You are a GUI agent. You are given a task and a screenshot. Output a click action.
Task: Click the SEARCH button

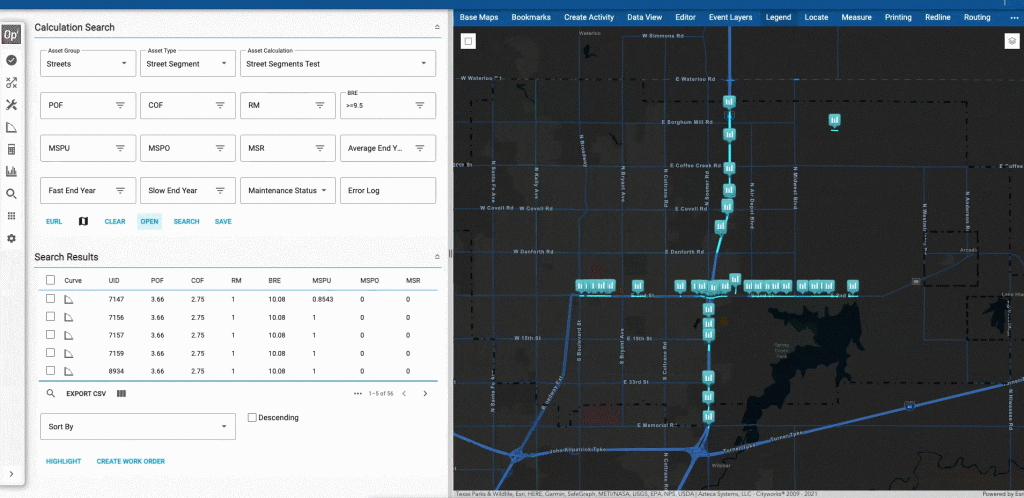(x=186, y=221)
